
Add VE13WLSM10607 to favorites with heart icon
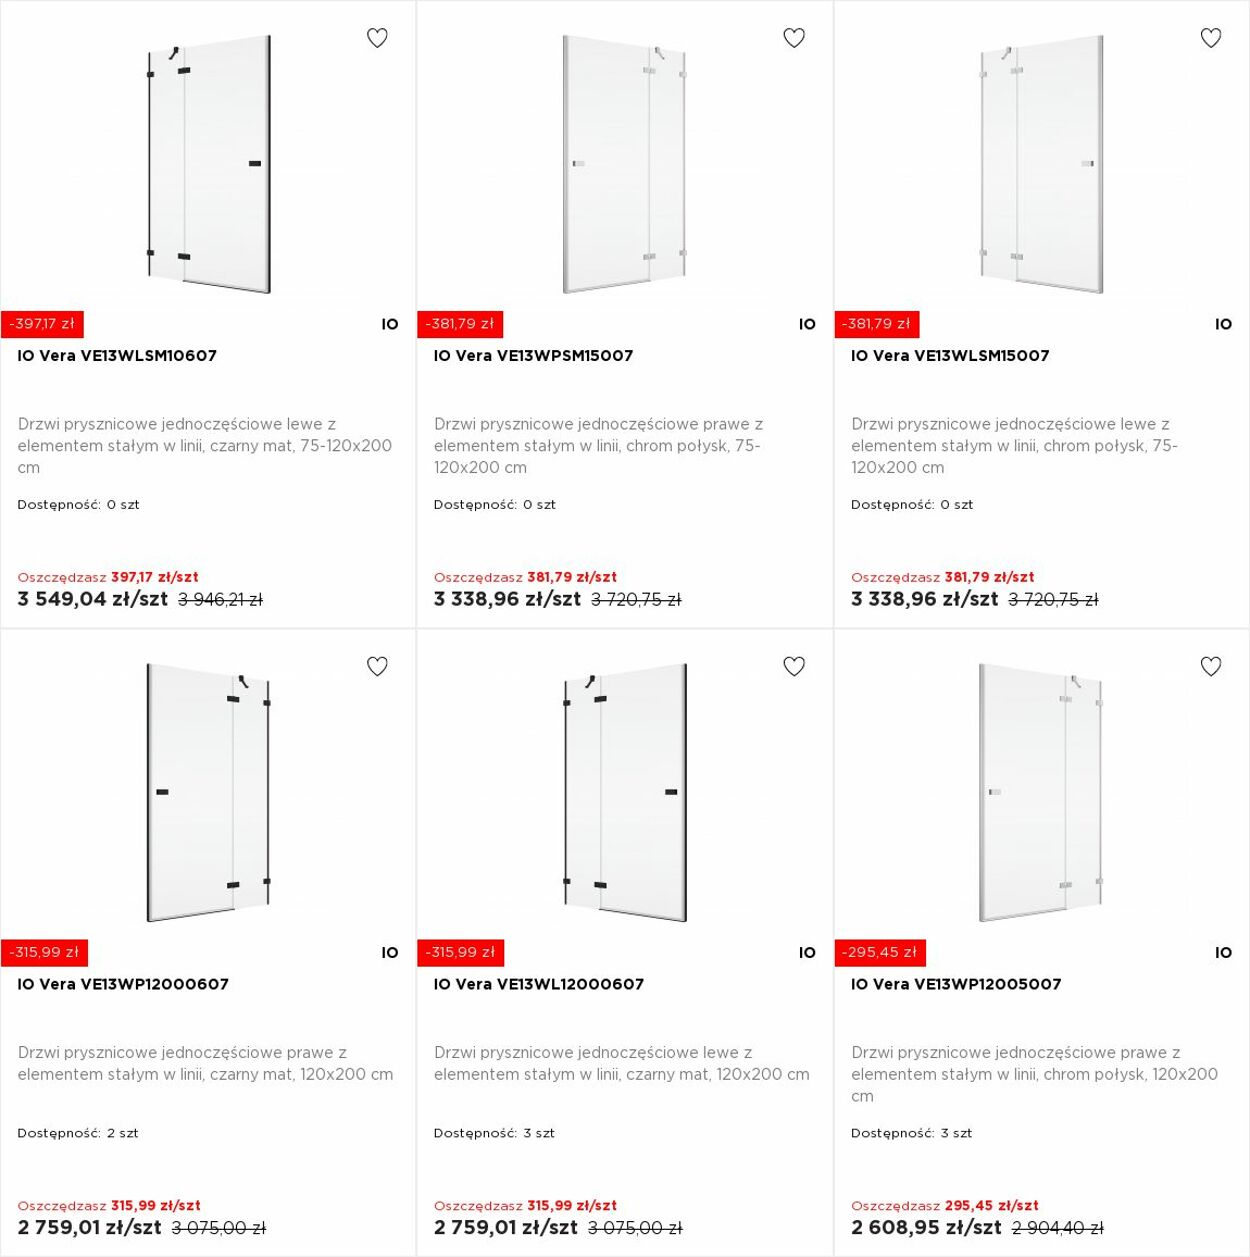377,38
